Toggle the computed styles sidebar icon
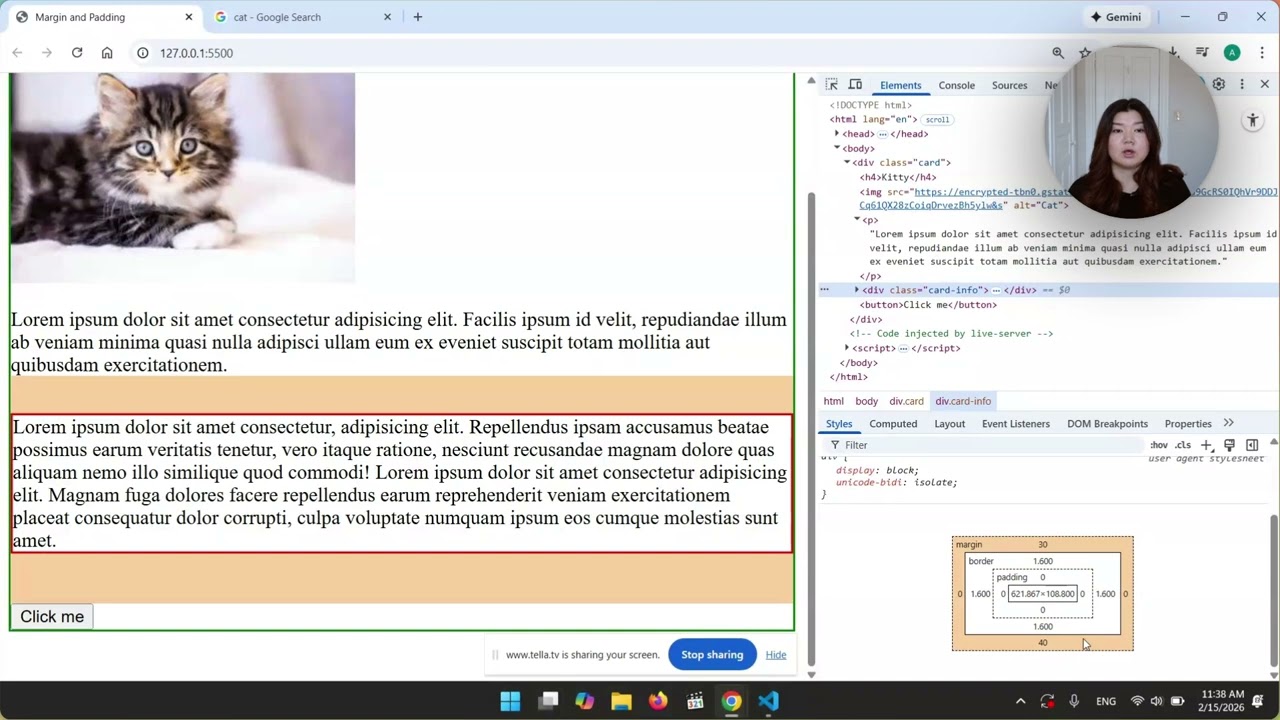The image size is (1280, 720). 1252,445
